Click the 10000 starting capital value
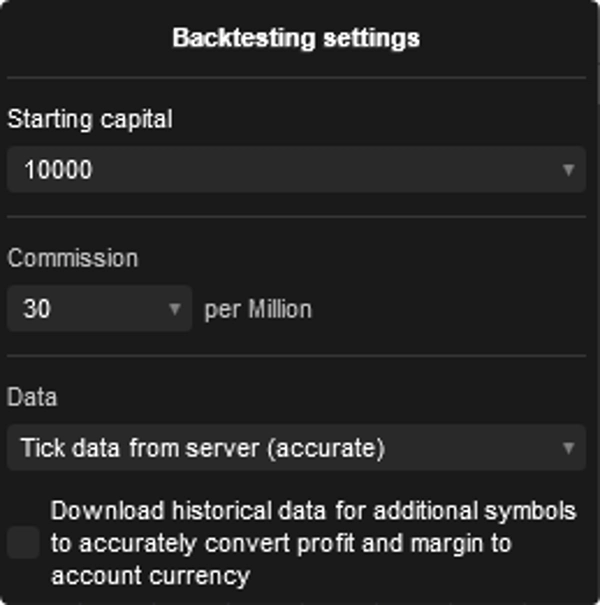Viewport: 600px width, 605px height. click(x=58, y=170)
